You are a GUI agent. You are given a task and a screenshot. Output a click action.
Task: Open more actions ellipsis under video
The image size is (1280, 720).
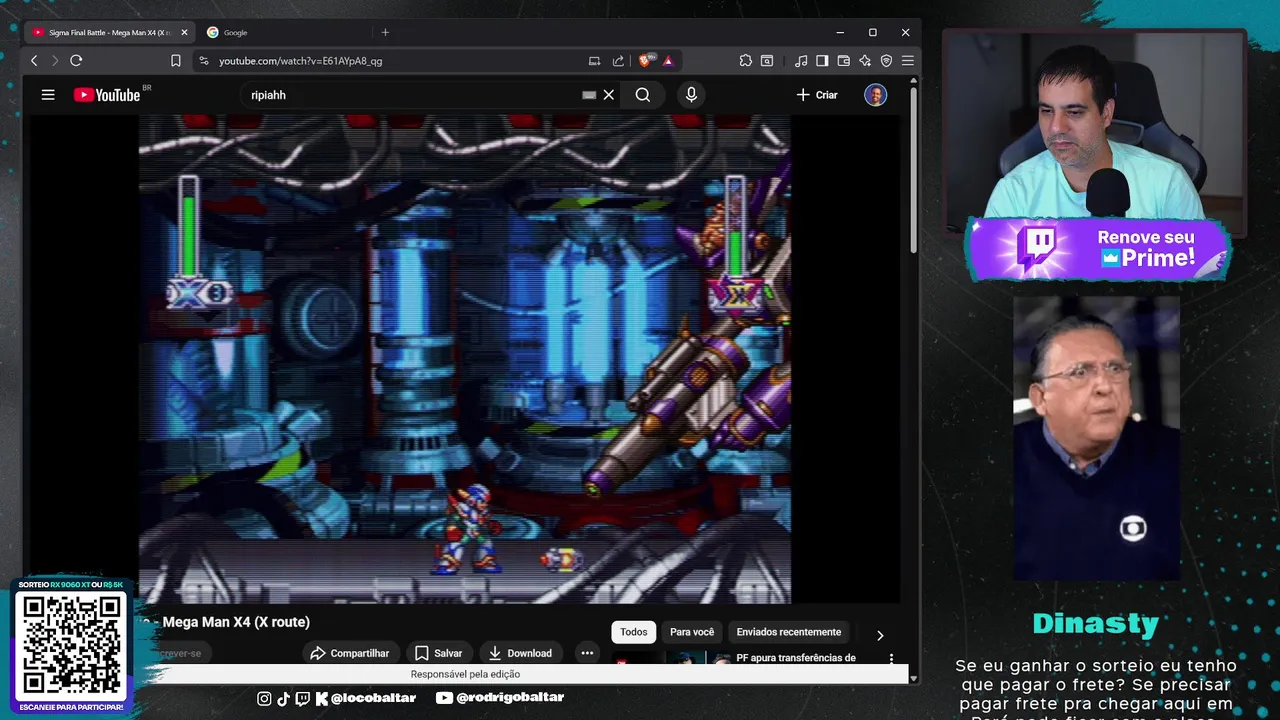587,653
